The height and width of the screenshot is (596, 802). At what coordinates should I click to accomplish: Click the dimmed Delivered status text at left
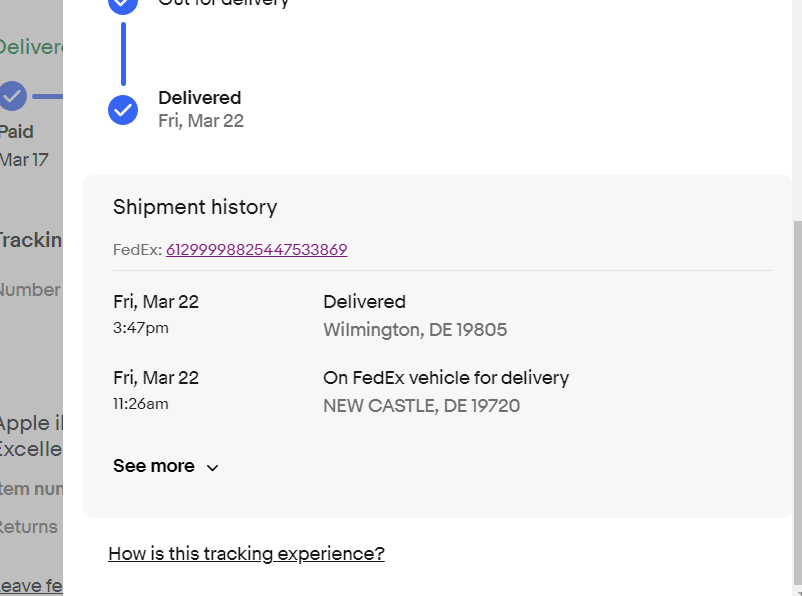coord(31,47)
